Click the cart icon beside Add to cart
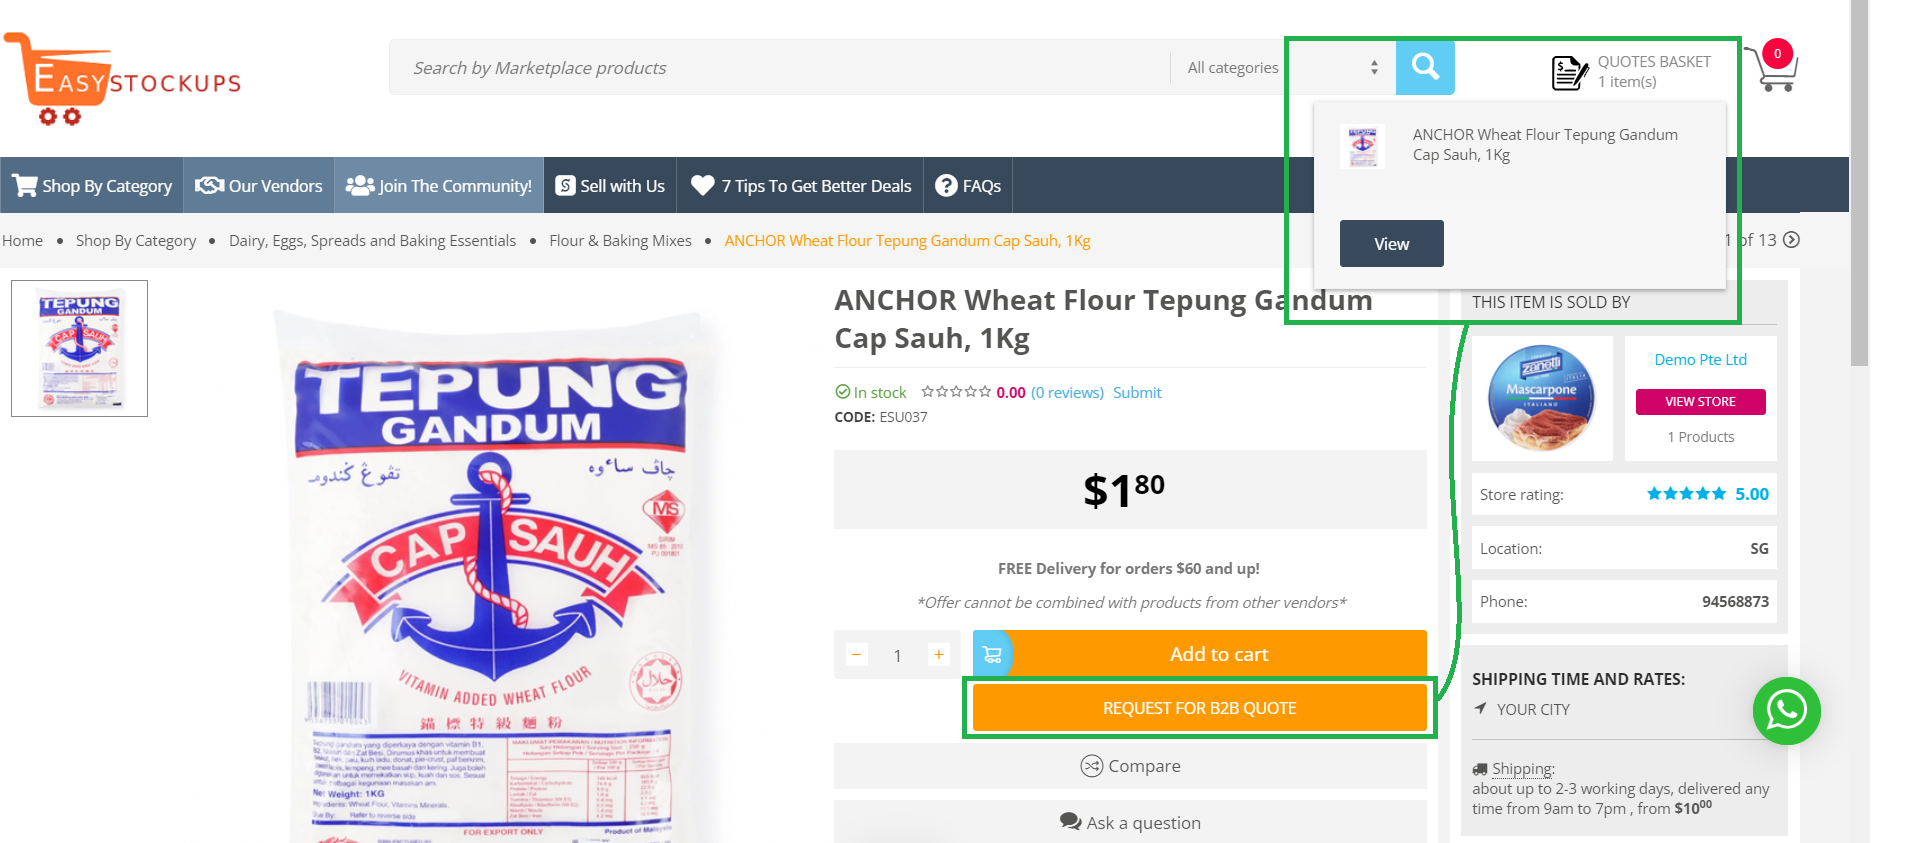This screenshot has height=843, width=1920. pos(992,654)
